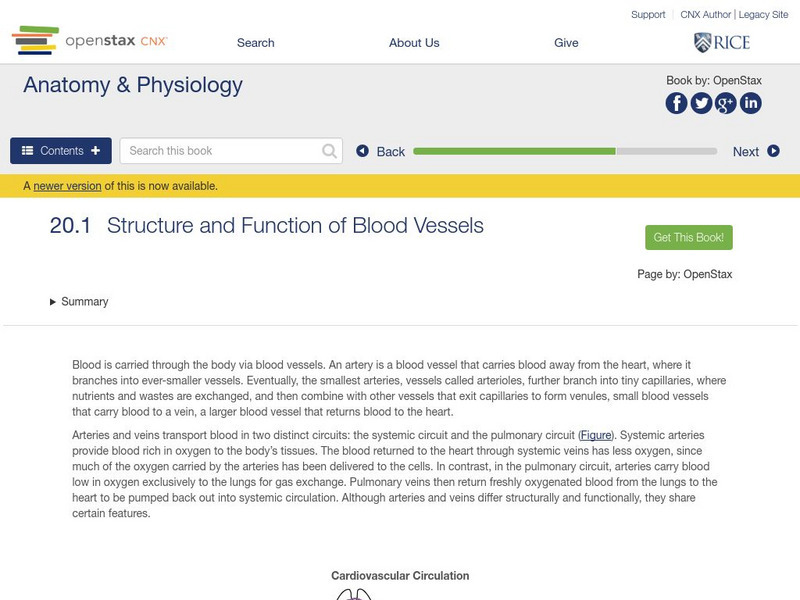This screenshot has height=600, width=800.
Task: Click the book reading progress bar
Action: coord(564,151)
